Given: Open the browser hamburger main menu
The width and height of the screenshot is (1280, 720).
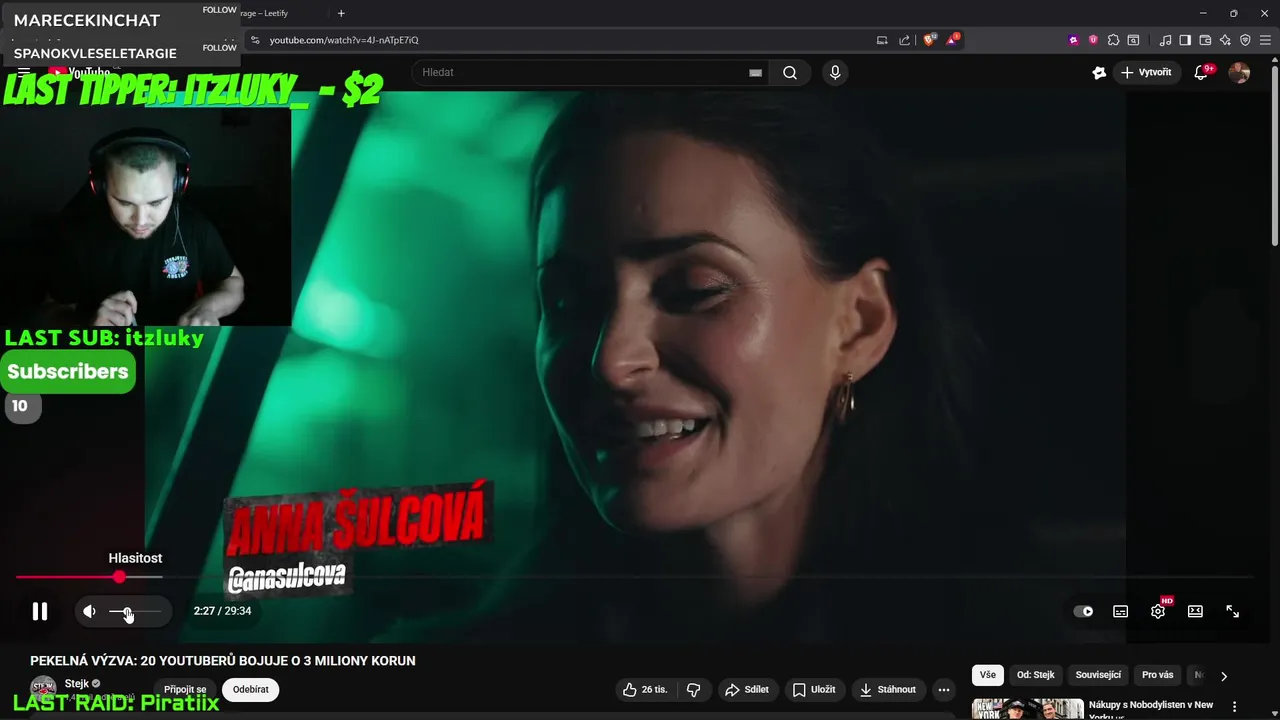Looking at the screenshot, I should (1265, 40).
